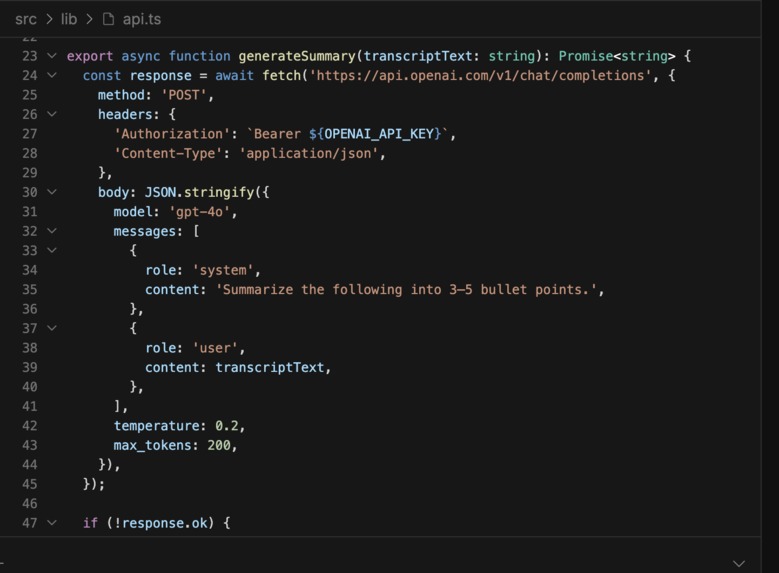Click the file icon beside api.ts
This screenshot has height=573, width=779.
pyautogui.click(x=108, y=19)
